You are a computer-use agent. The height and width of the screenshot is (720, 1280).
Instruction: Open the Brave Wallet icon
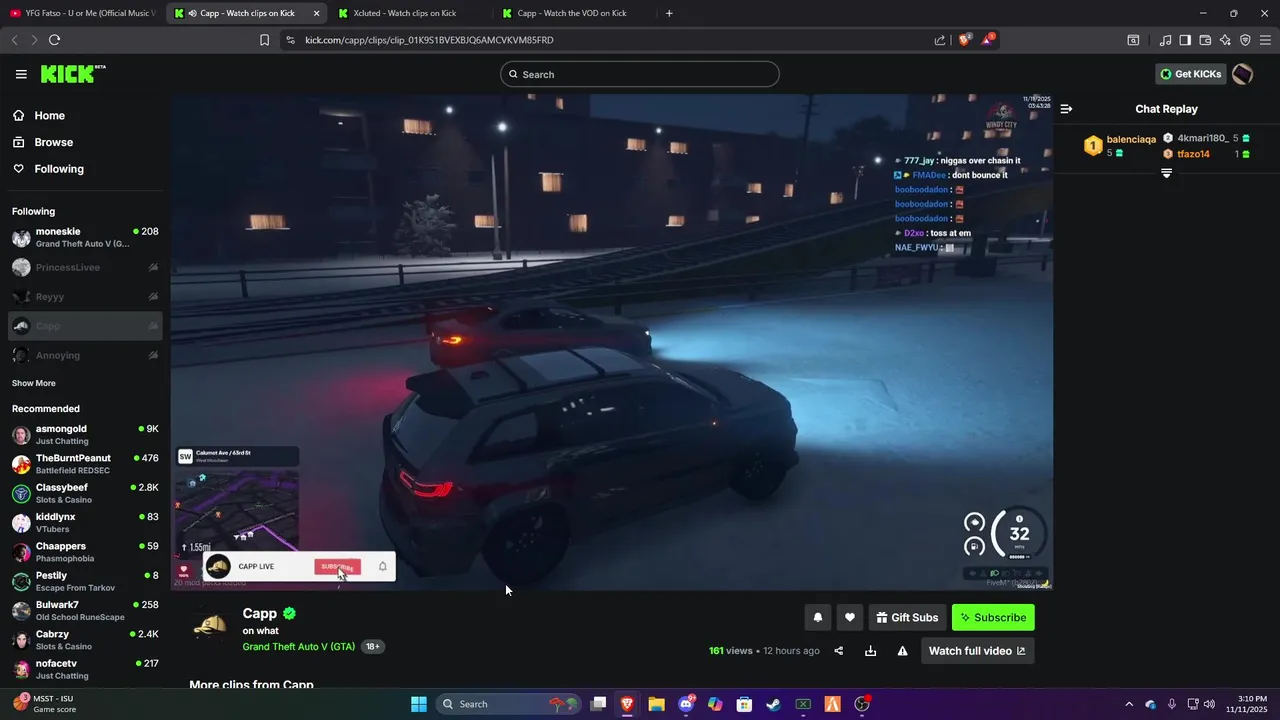click(x=1205, y=40)
